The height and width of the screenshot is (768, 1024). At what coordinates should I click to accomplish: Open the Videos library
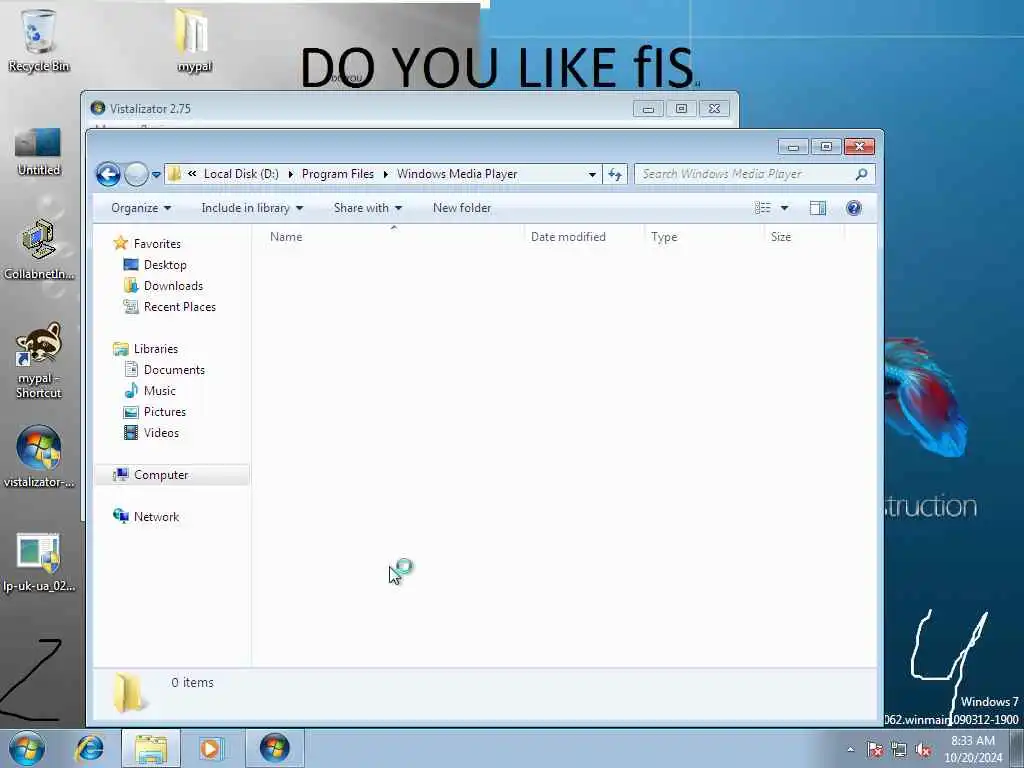coord(161,432)
